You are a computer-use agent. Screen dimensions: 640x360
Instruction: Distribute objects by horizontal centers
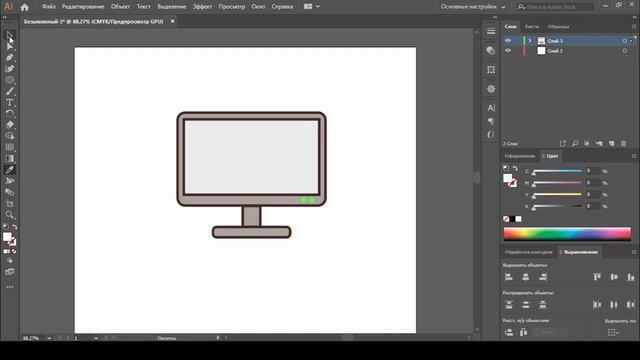tap(613, 304)
